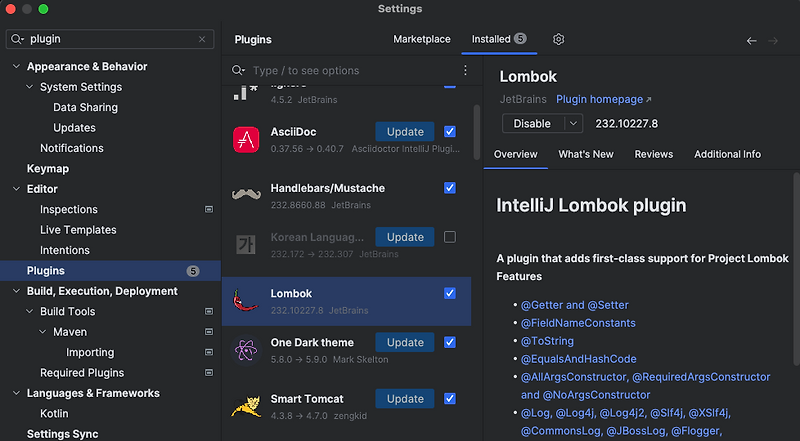
Task: Open the Plugin homepage link
Action: click(x=603, y=100)
